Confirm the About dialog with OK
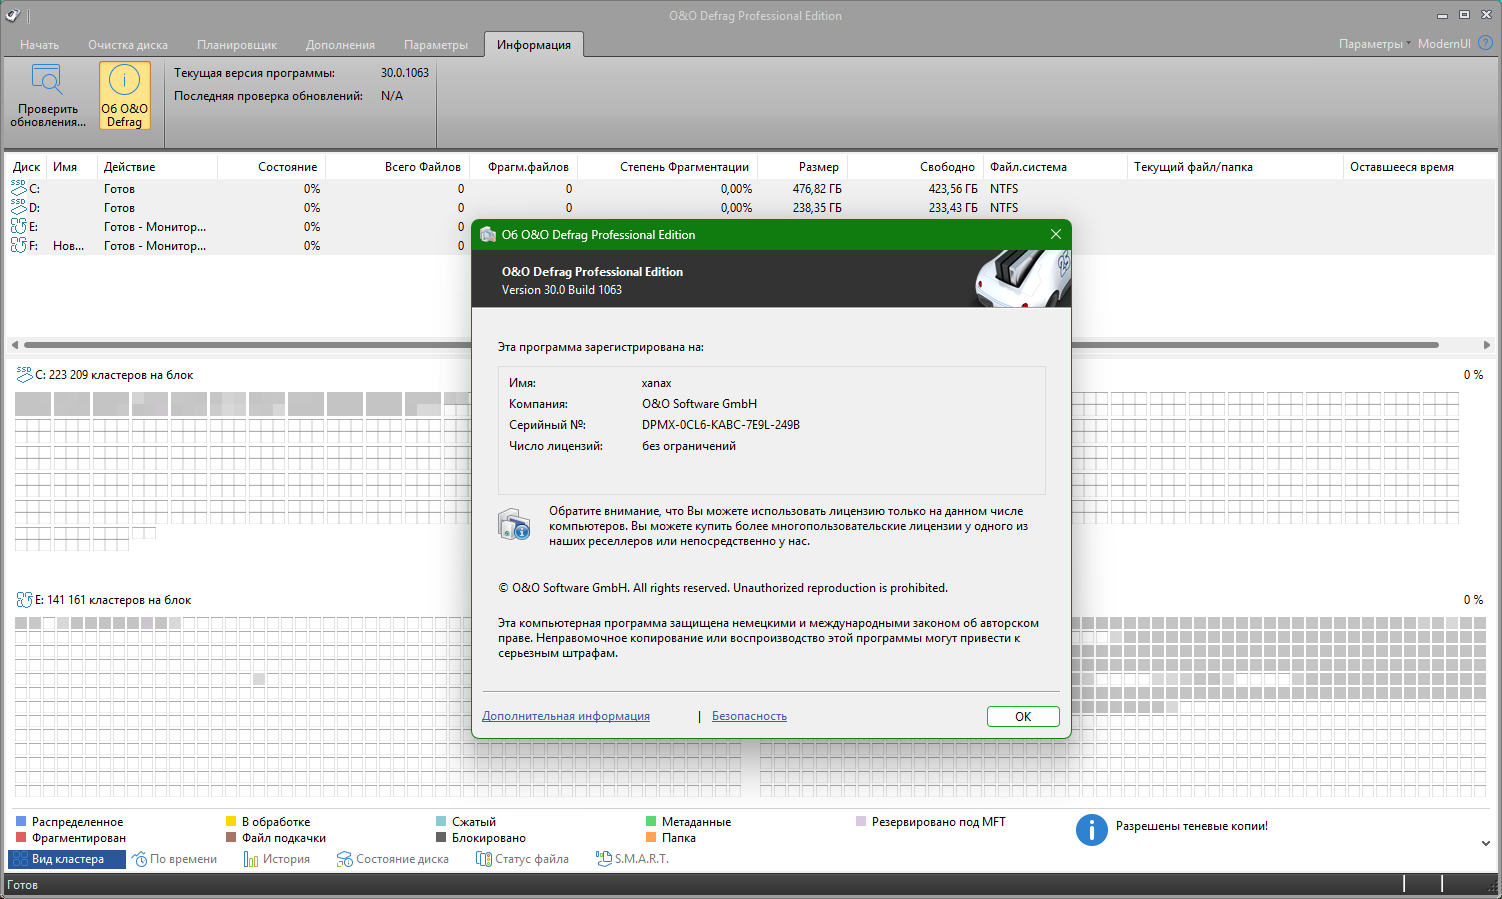1502x899 pixels. pos(1023,716)
